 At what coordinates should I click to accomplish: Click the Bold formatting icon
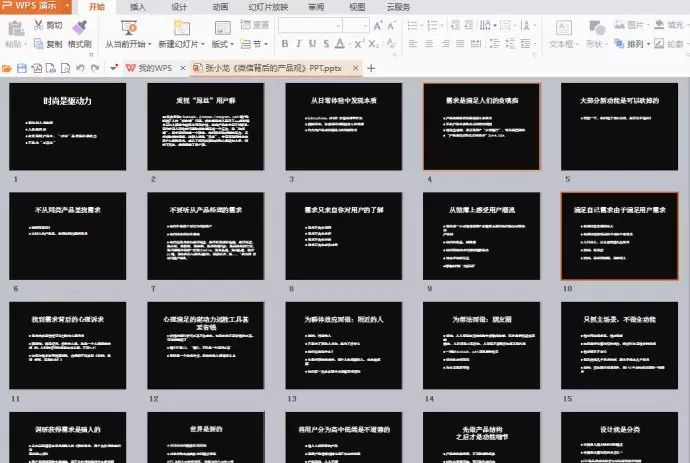pyautogui.click(x=285, y=44)
